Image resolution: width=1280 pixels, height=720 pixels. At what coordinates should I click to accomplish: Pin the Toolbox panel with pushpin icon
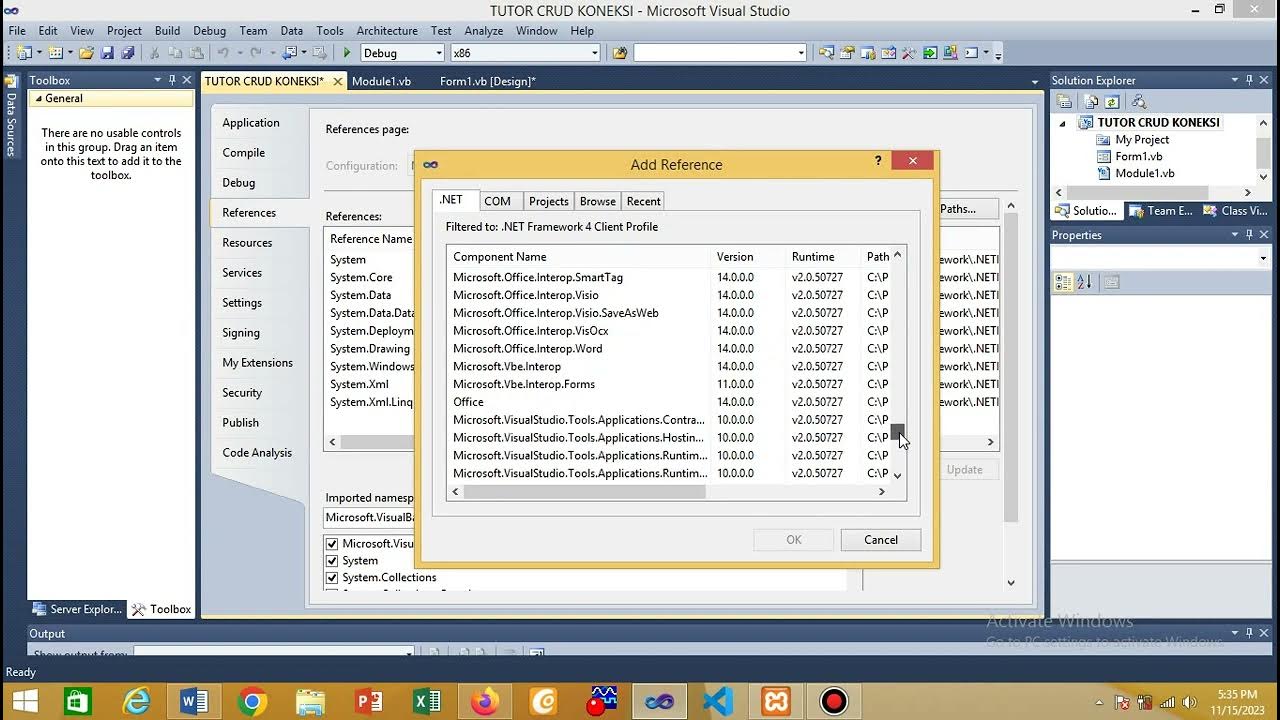tap(172, 80)
